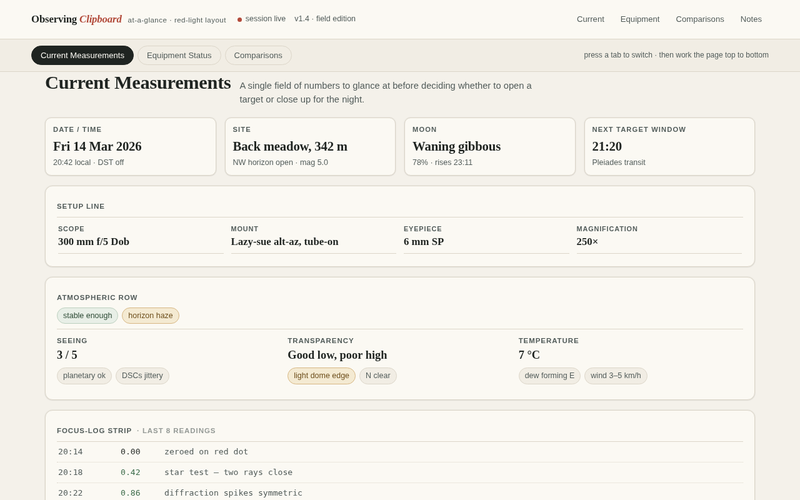Click the session live status text
The width and height of the screenshot is (800, 500).
[x=265, y=18]
